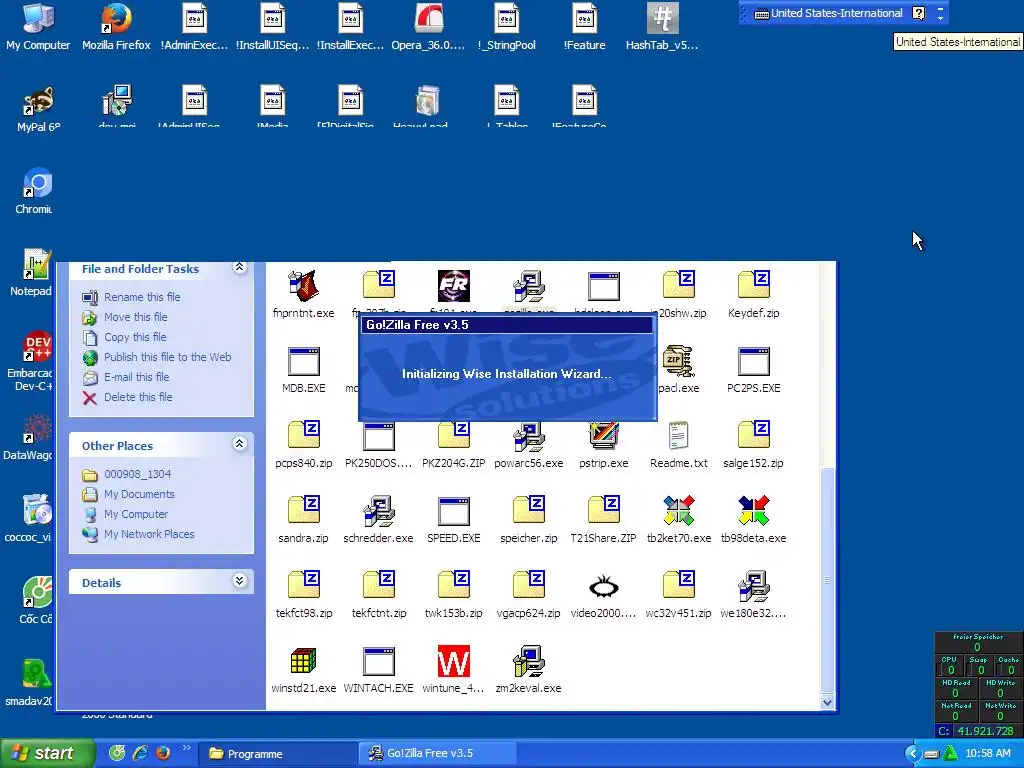Viewport: 1024px width, 768px height.
Task: Select the T21Share.ZIP archive
Action: tap(604, 511)
